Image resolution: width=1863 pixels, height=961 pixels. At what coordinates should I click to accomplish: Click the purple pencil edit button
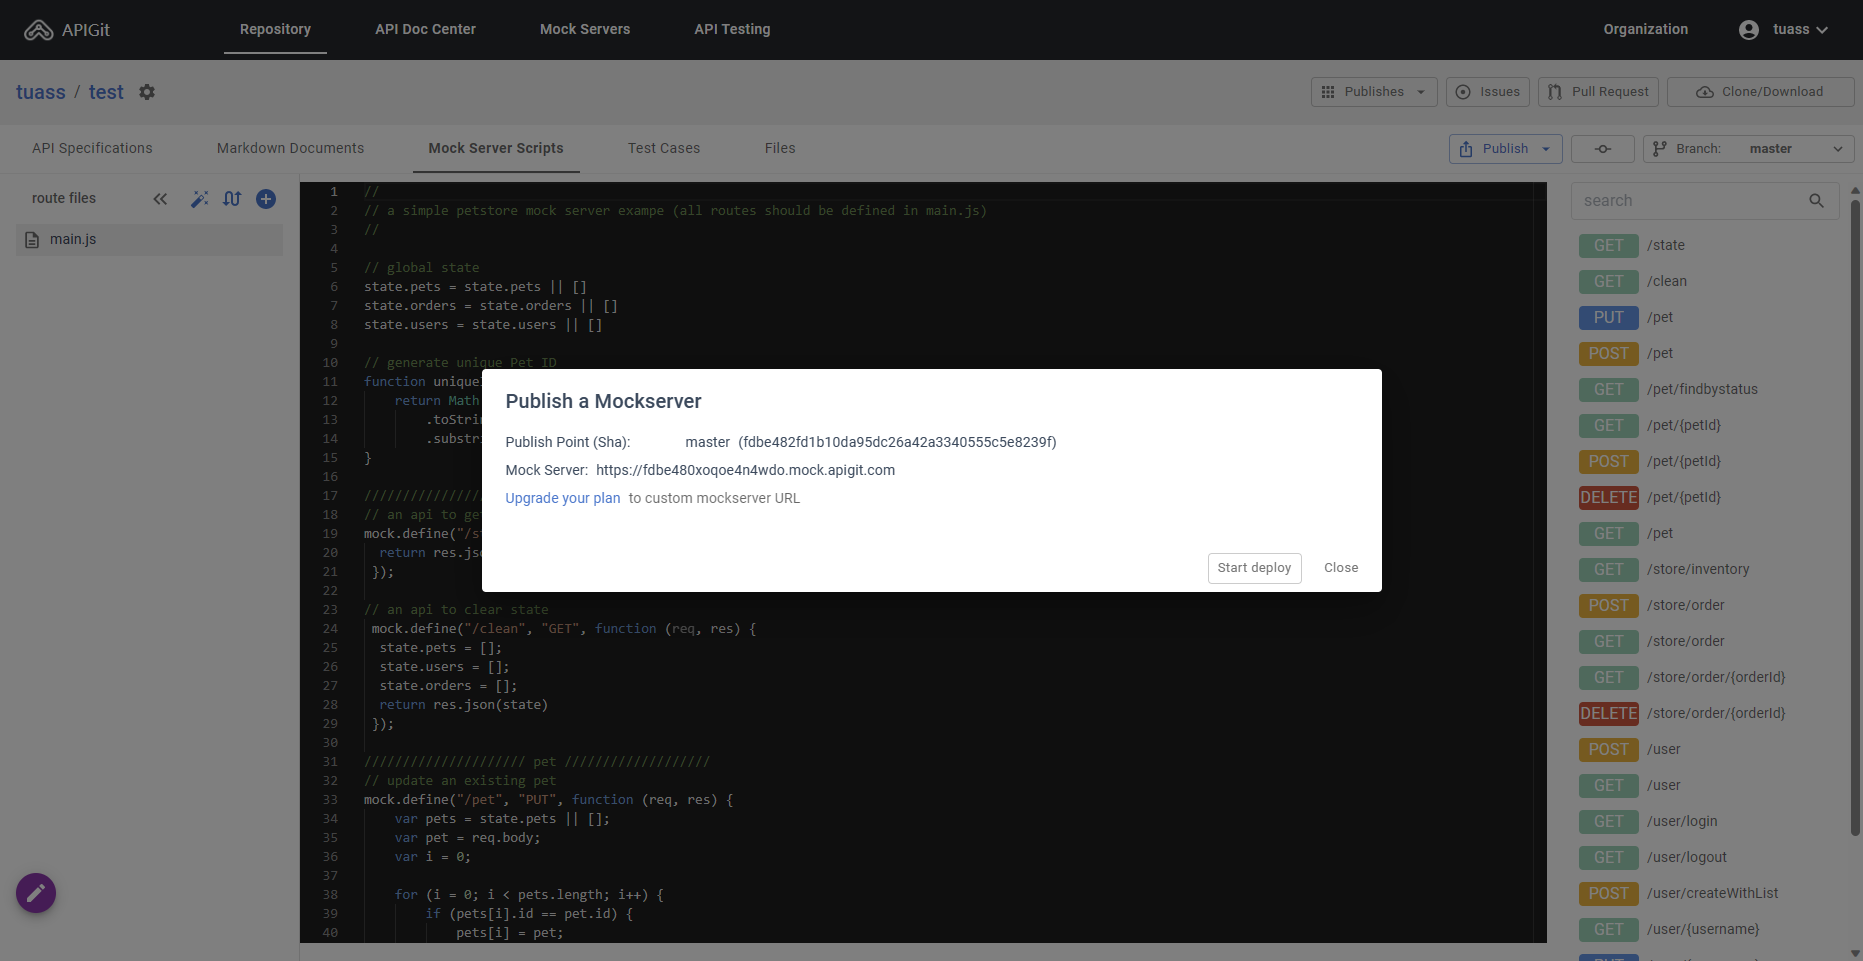point(36,893)
